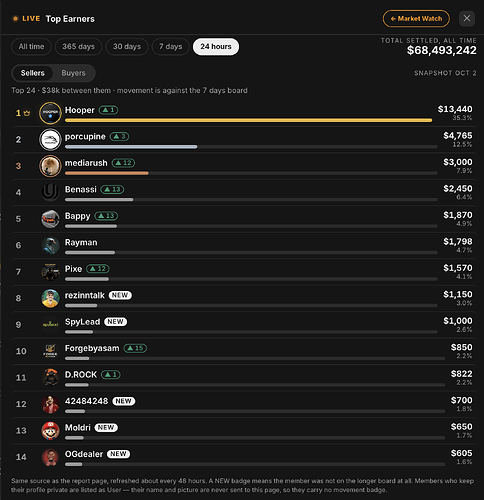
Task: Click rezinntalk's $1,150 earnings amount
Action: point(457,294)
